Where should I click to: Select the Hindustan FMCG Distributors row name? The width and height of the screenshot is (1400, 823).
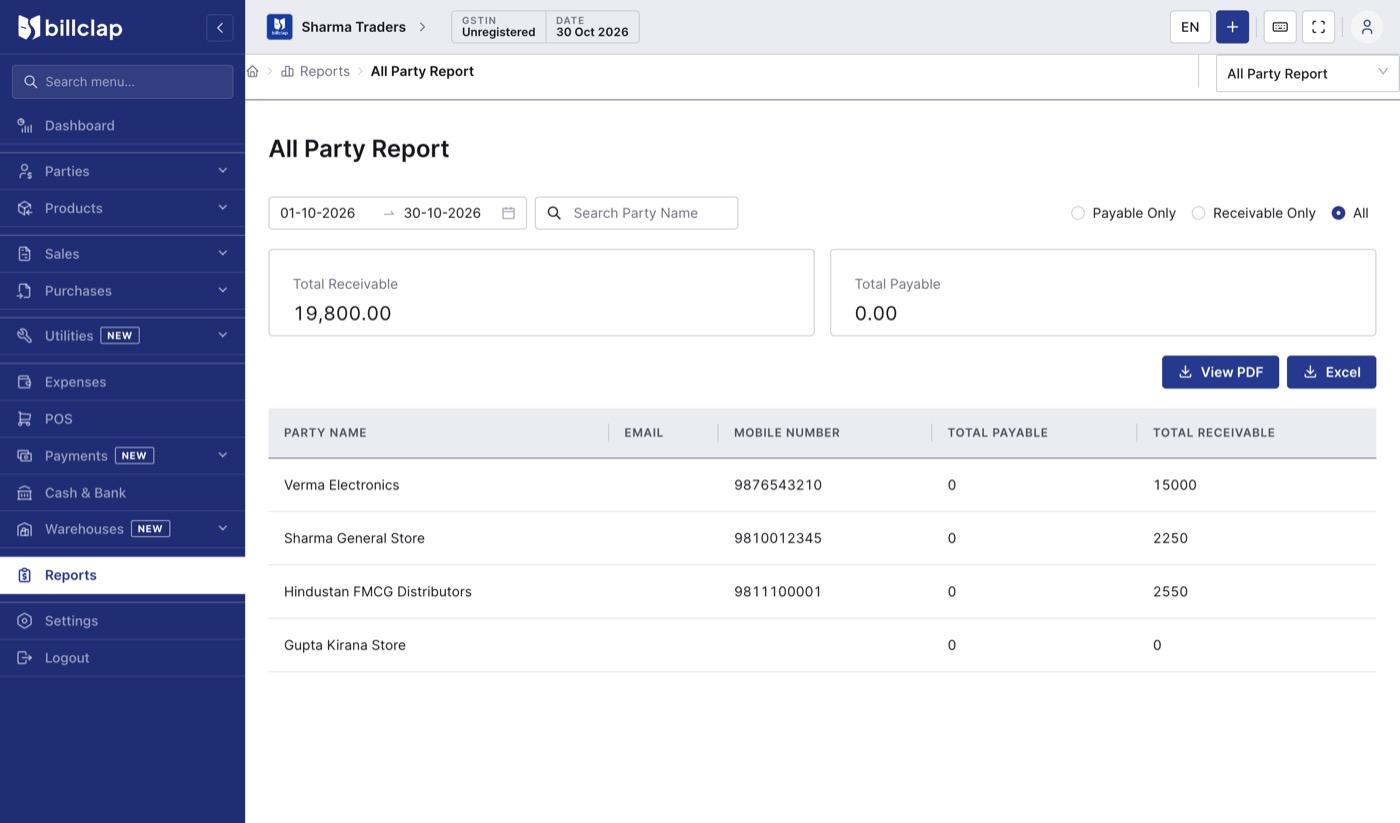pyautogui.click(x=378, y=592)
